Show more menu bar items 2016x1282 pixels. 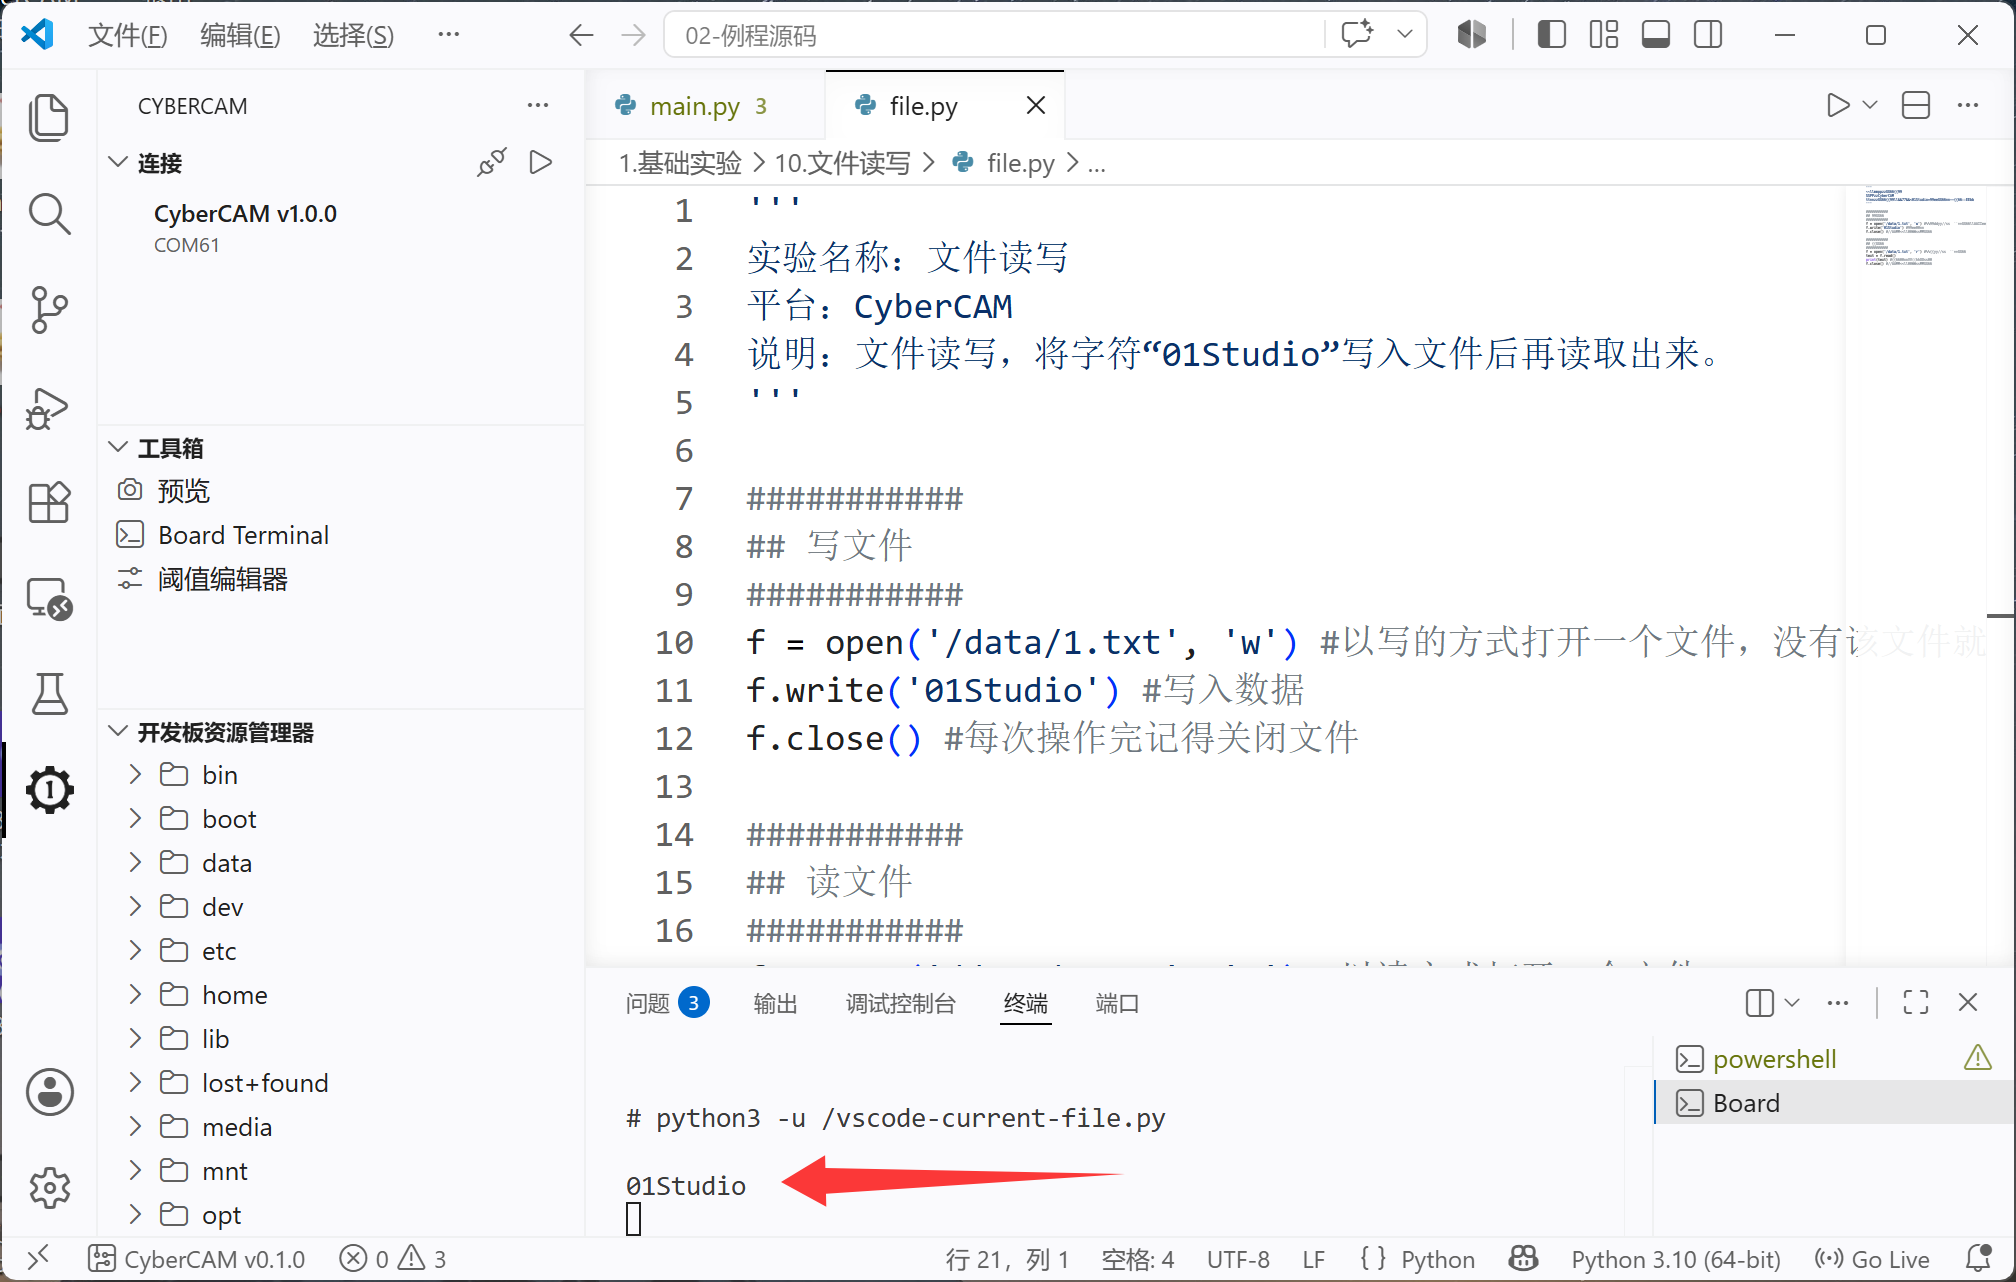449,35
